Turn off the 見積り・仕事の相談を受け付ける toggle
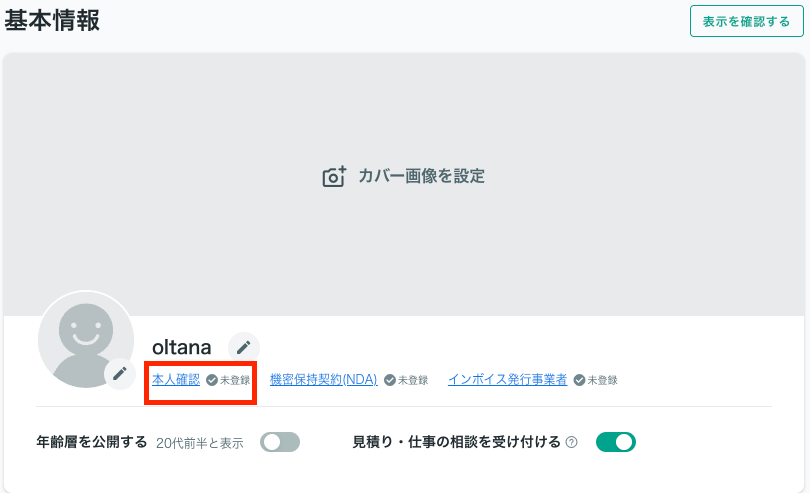810x493 pixels. coord(616,442)
